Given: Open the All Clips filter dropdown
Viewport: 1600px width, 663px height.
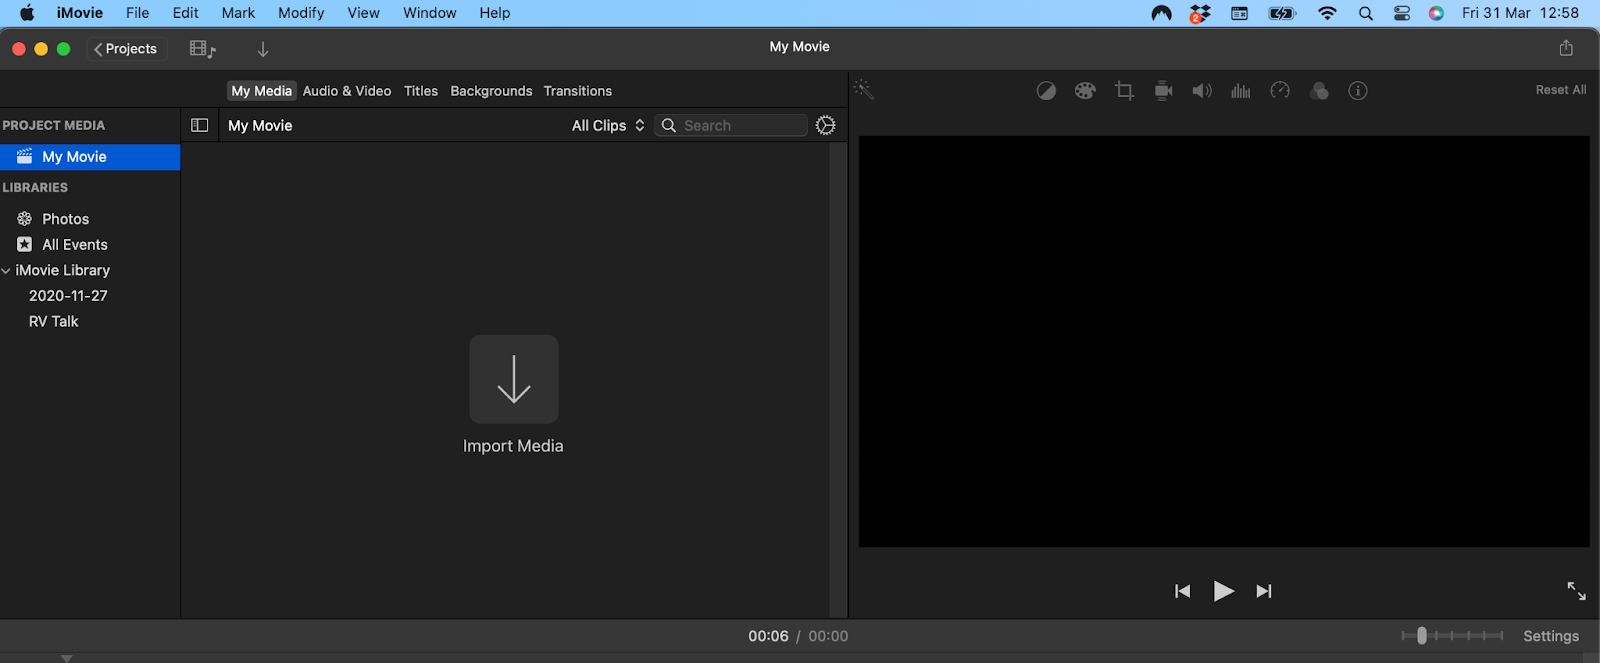Looking at the screenshot, I should pyautogui.click(x=608, y=125).
